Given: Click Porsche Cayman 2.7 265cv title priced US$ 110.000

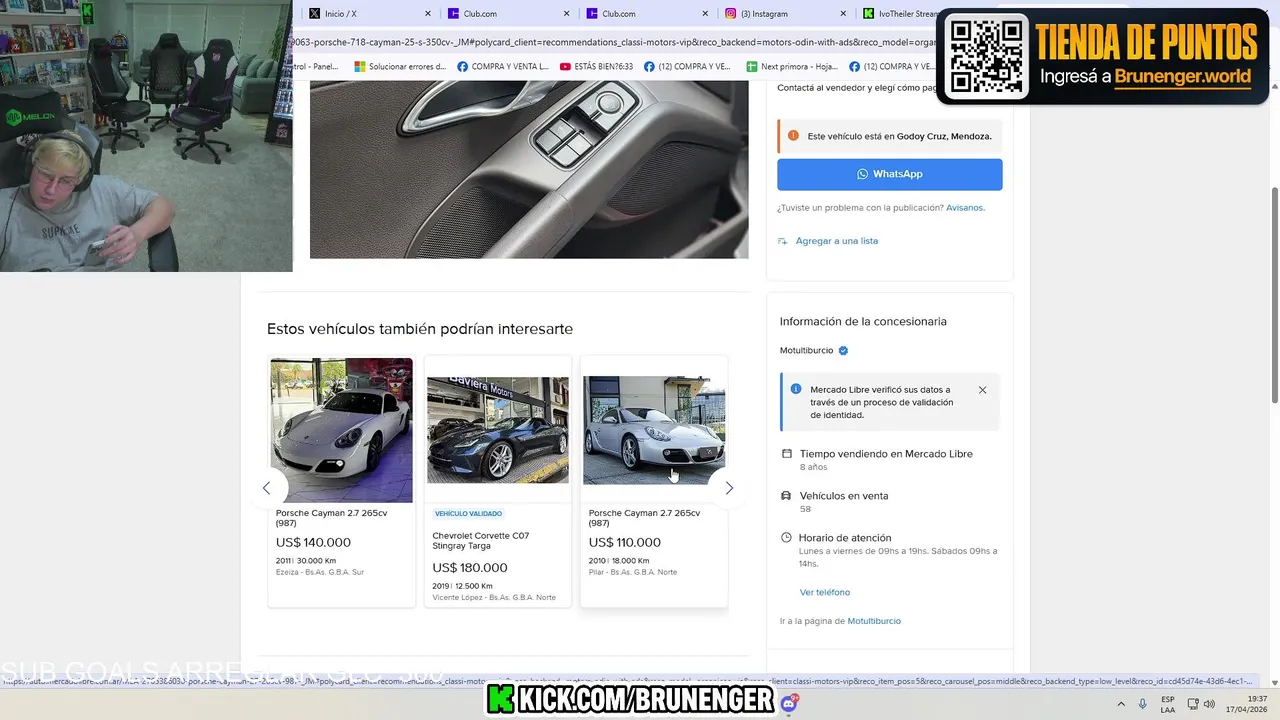Looking at the screenshot, I should coord(644,517).
